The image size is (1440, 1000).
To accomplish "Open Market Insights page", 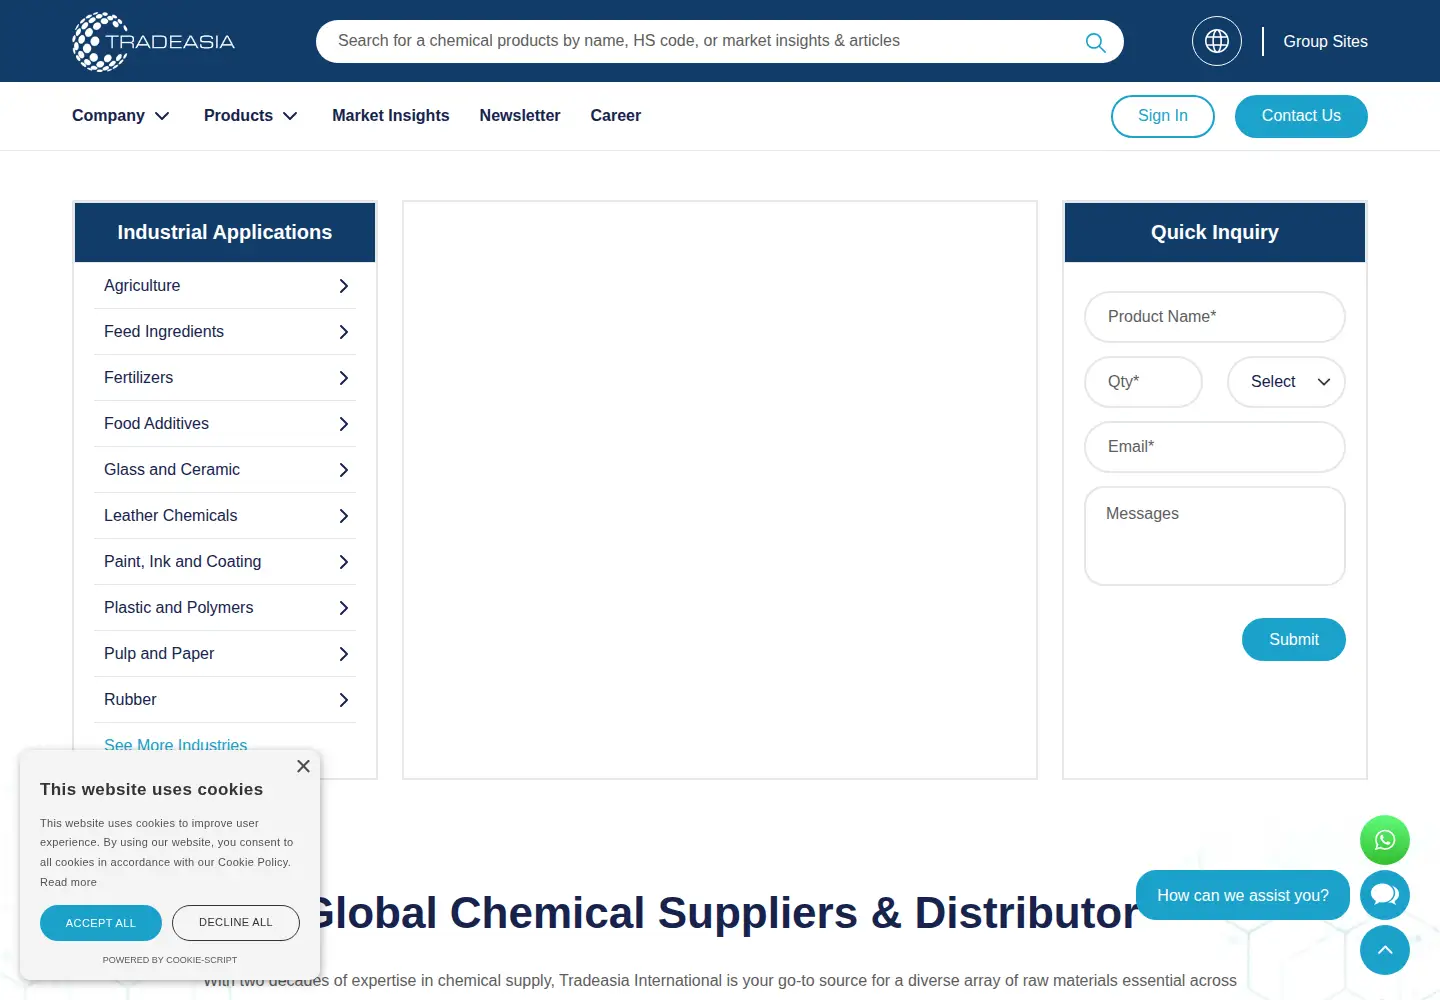I will pyautogui.click(x=391, y=116).
